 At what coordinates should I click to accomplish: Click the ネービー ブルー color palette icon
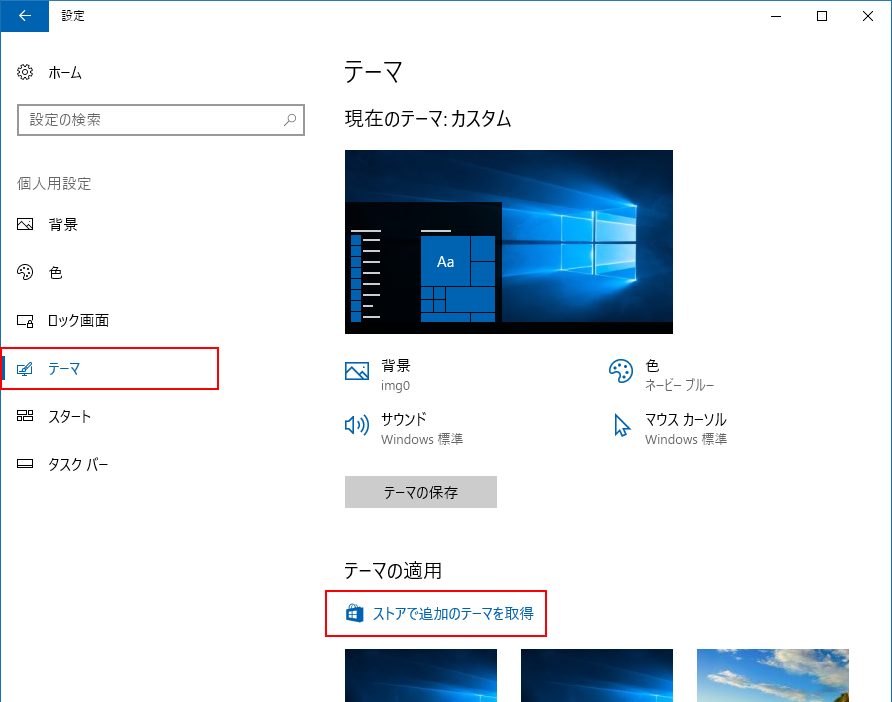pyautogui.click(x=621, y=371)
